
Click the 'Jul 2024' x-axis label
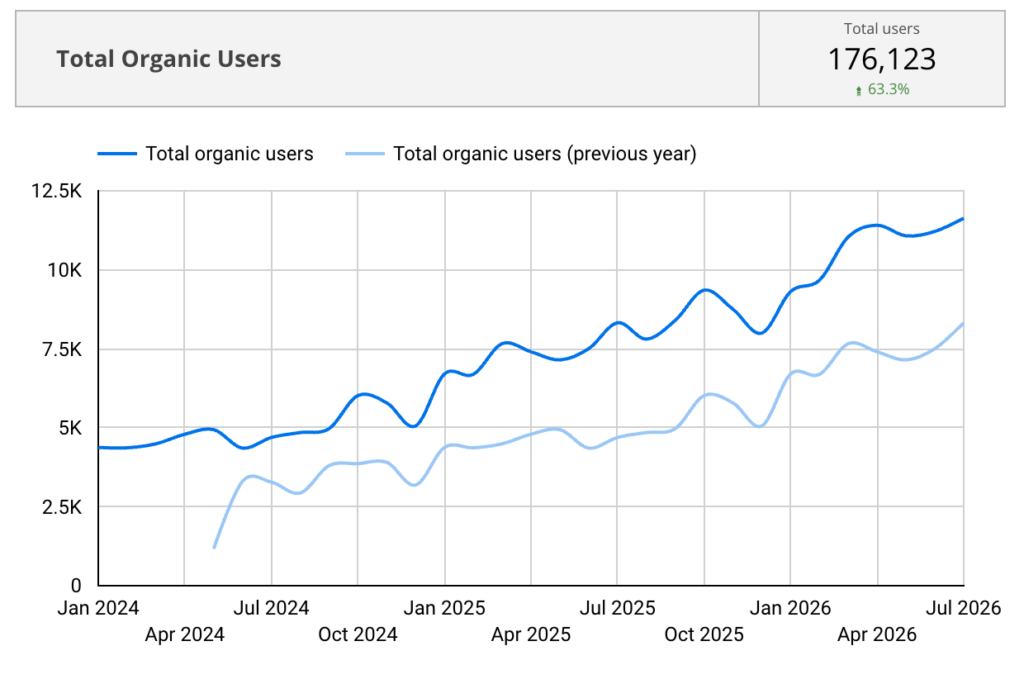pos(271,608)
